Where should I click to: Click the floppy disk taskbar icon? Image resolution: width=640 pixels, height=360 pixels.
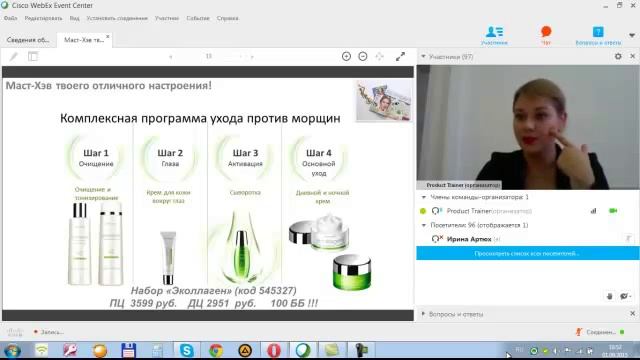[128, 350]
